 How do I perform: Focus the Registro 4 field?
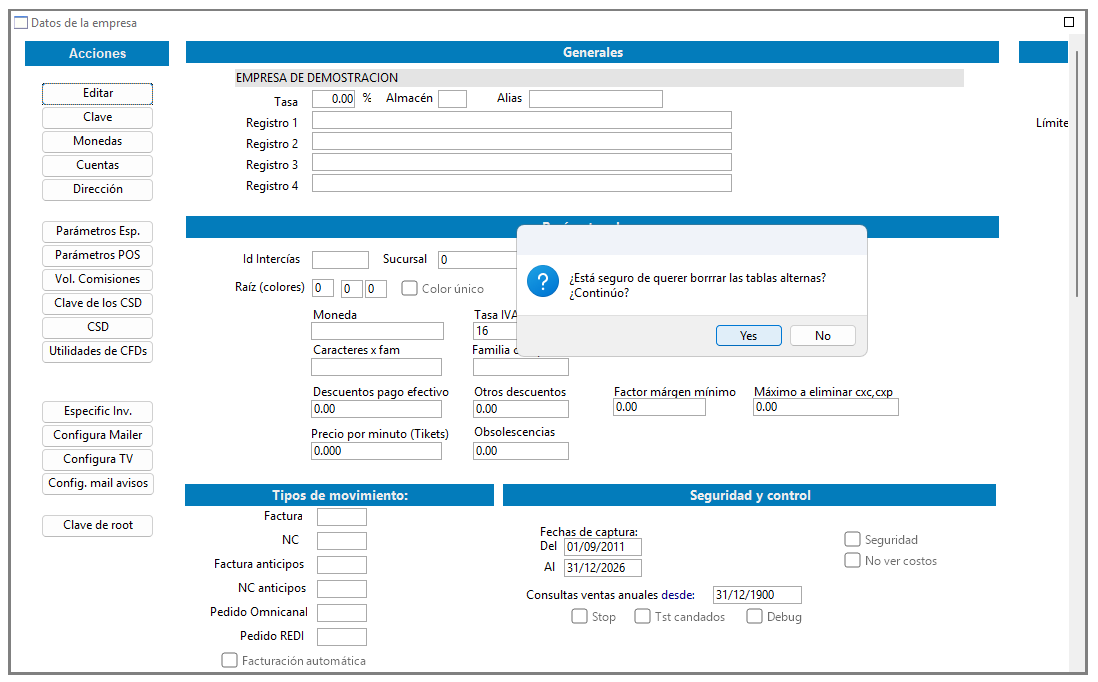click(522, 183)
